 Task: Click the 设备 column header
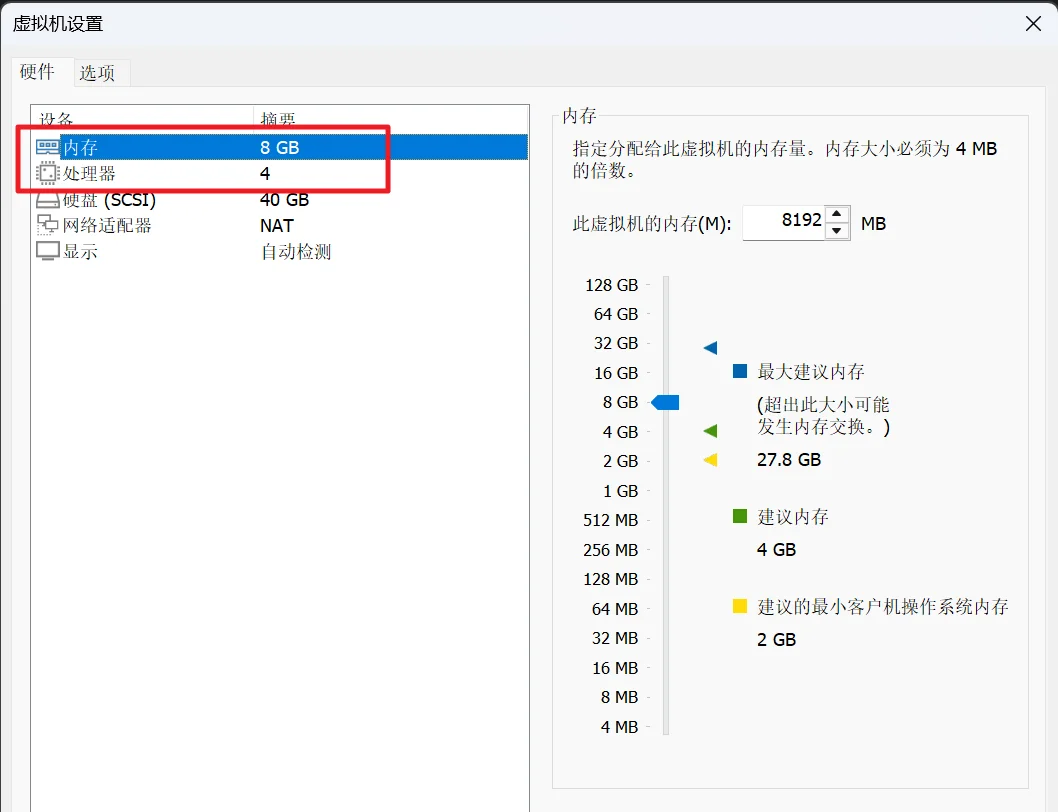(x=142, y=119)
